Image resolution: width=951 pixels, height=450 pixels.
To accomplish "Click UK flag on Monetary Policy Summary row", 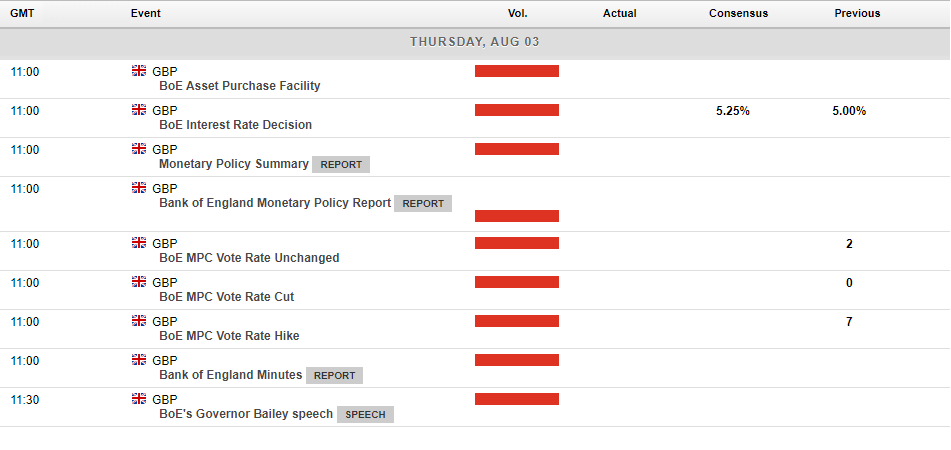I will [139, 149].
